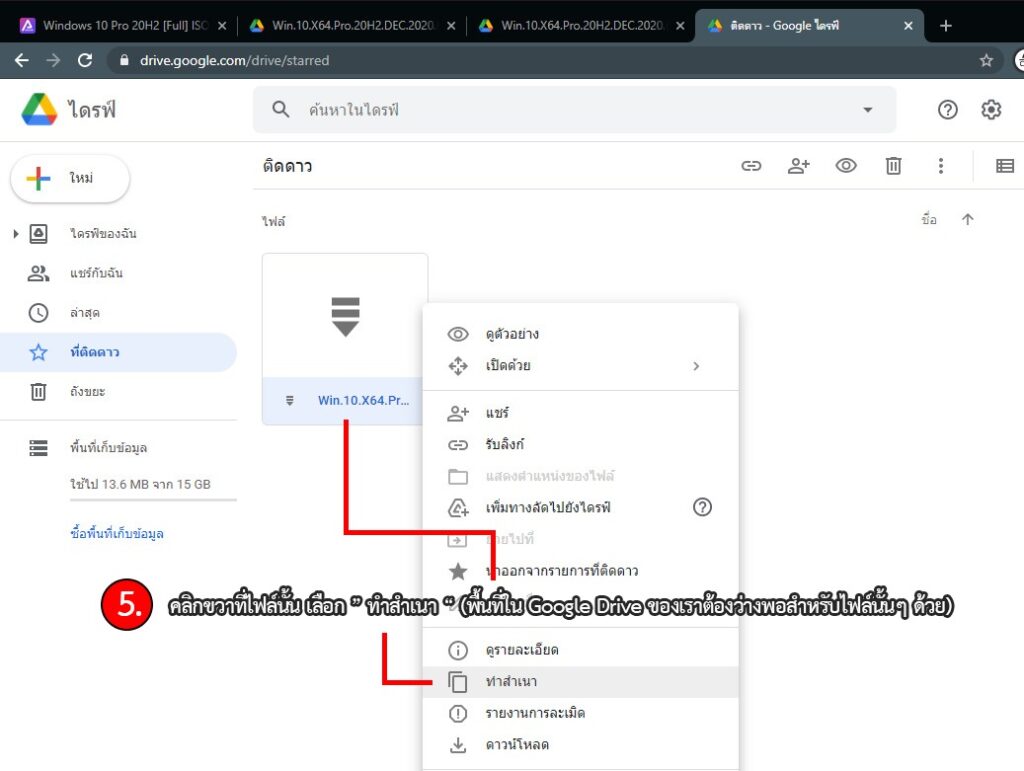The height and width of the screenshot is (771, 1024).
Task: Choose เปิดด้วย open with in context menu
Action: click(x=581, y=366)
